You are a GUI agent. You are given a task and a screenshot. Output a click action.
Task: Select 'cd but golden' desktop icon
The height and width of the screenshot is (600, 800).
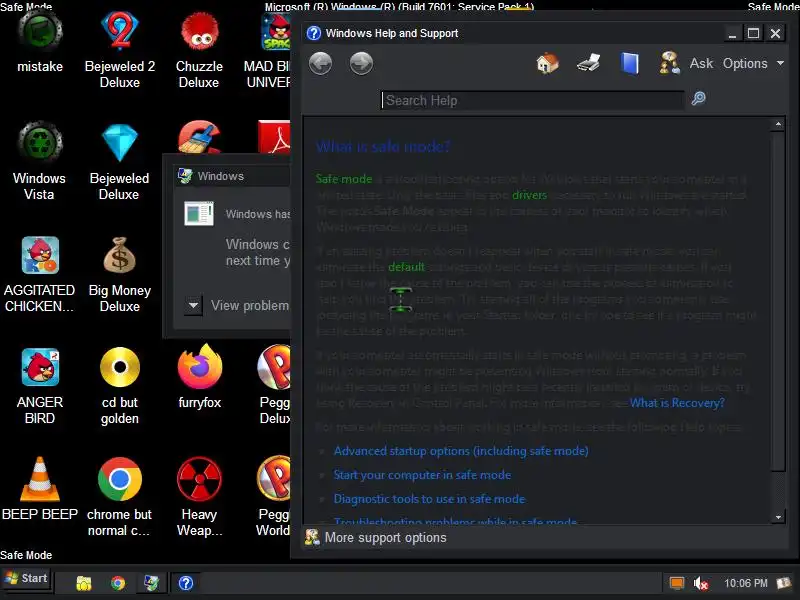click(119, 386)
